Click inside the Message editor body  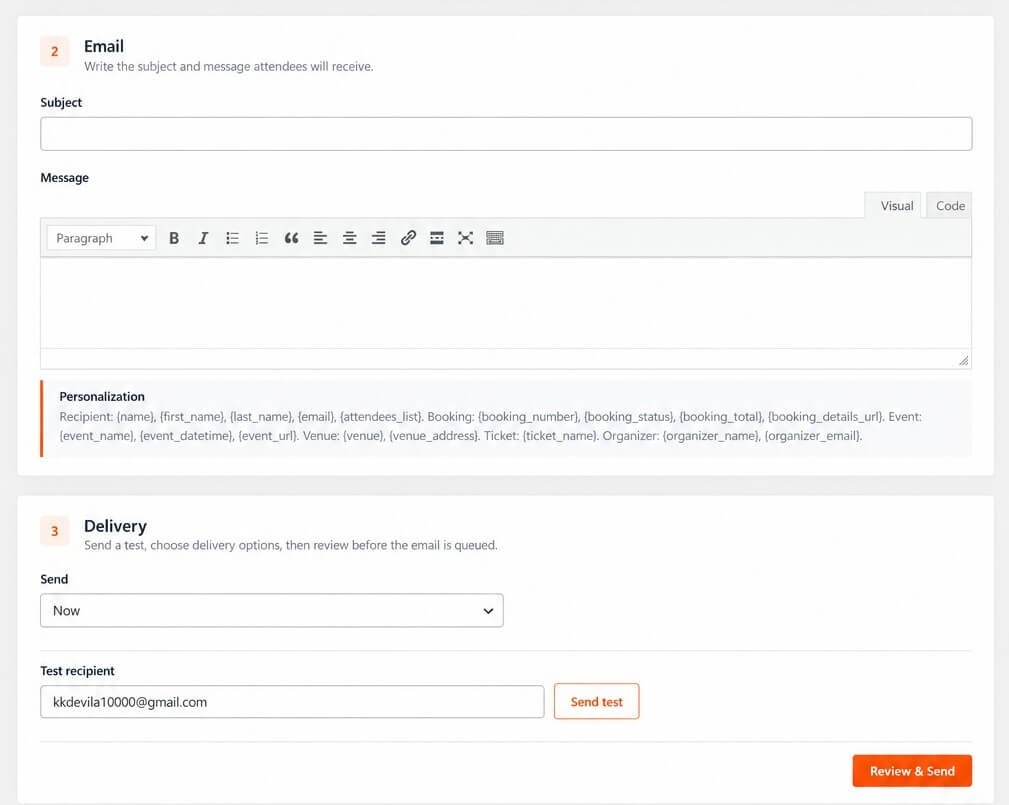[506, 303]
